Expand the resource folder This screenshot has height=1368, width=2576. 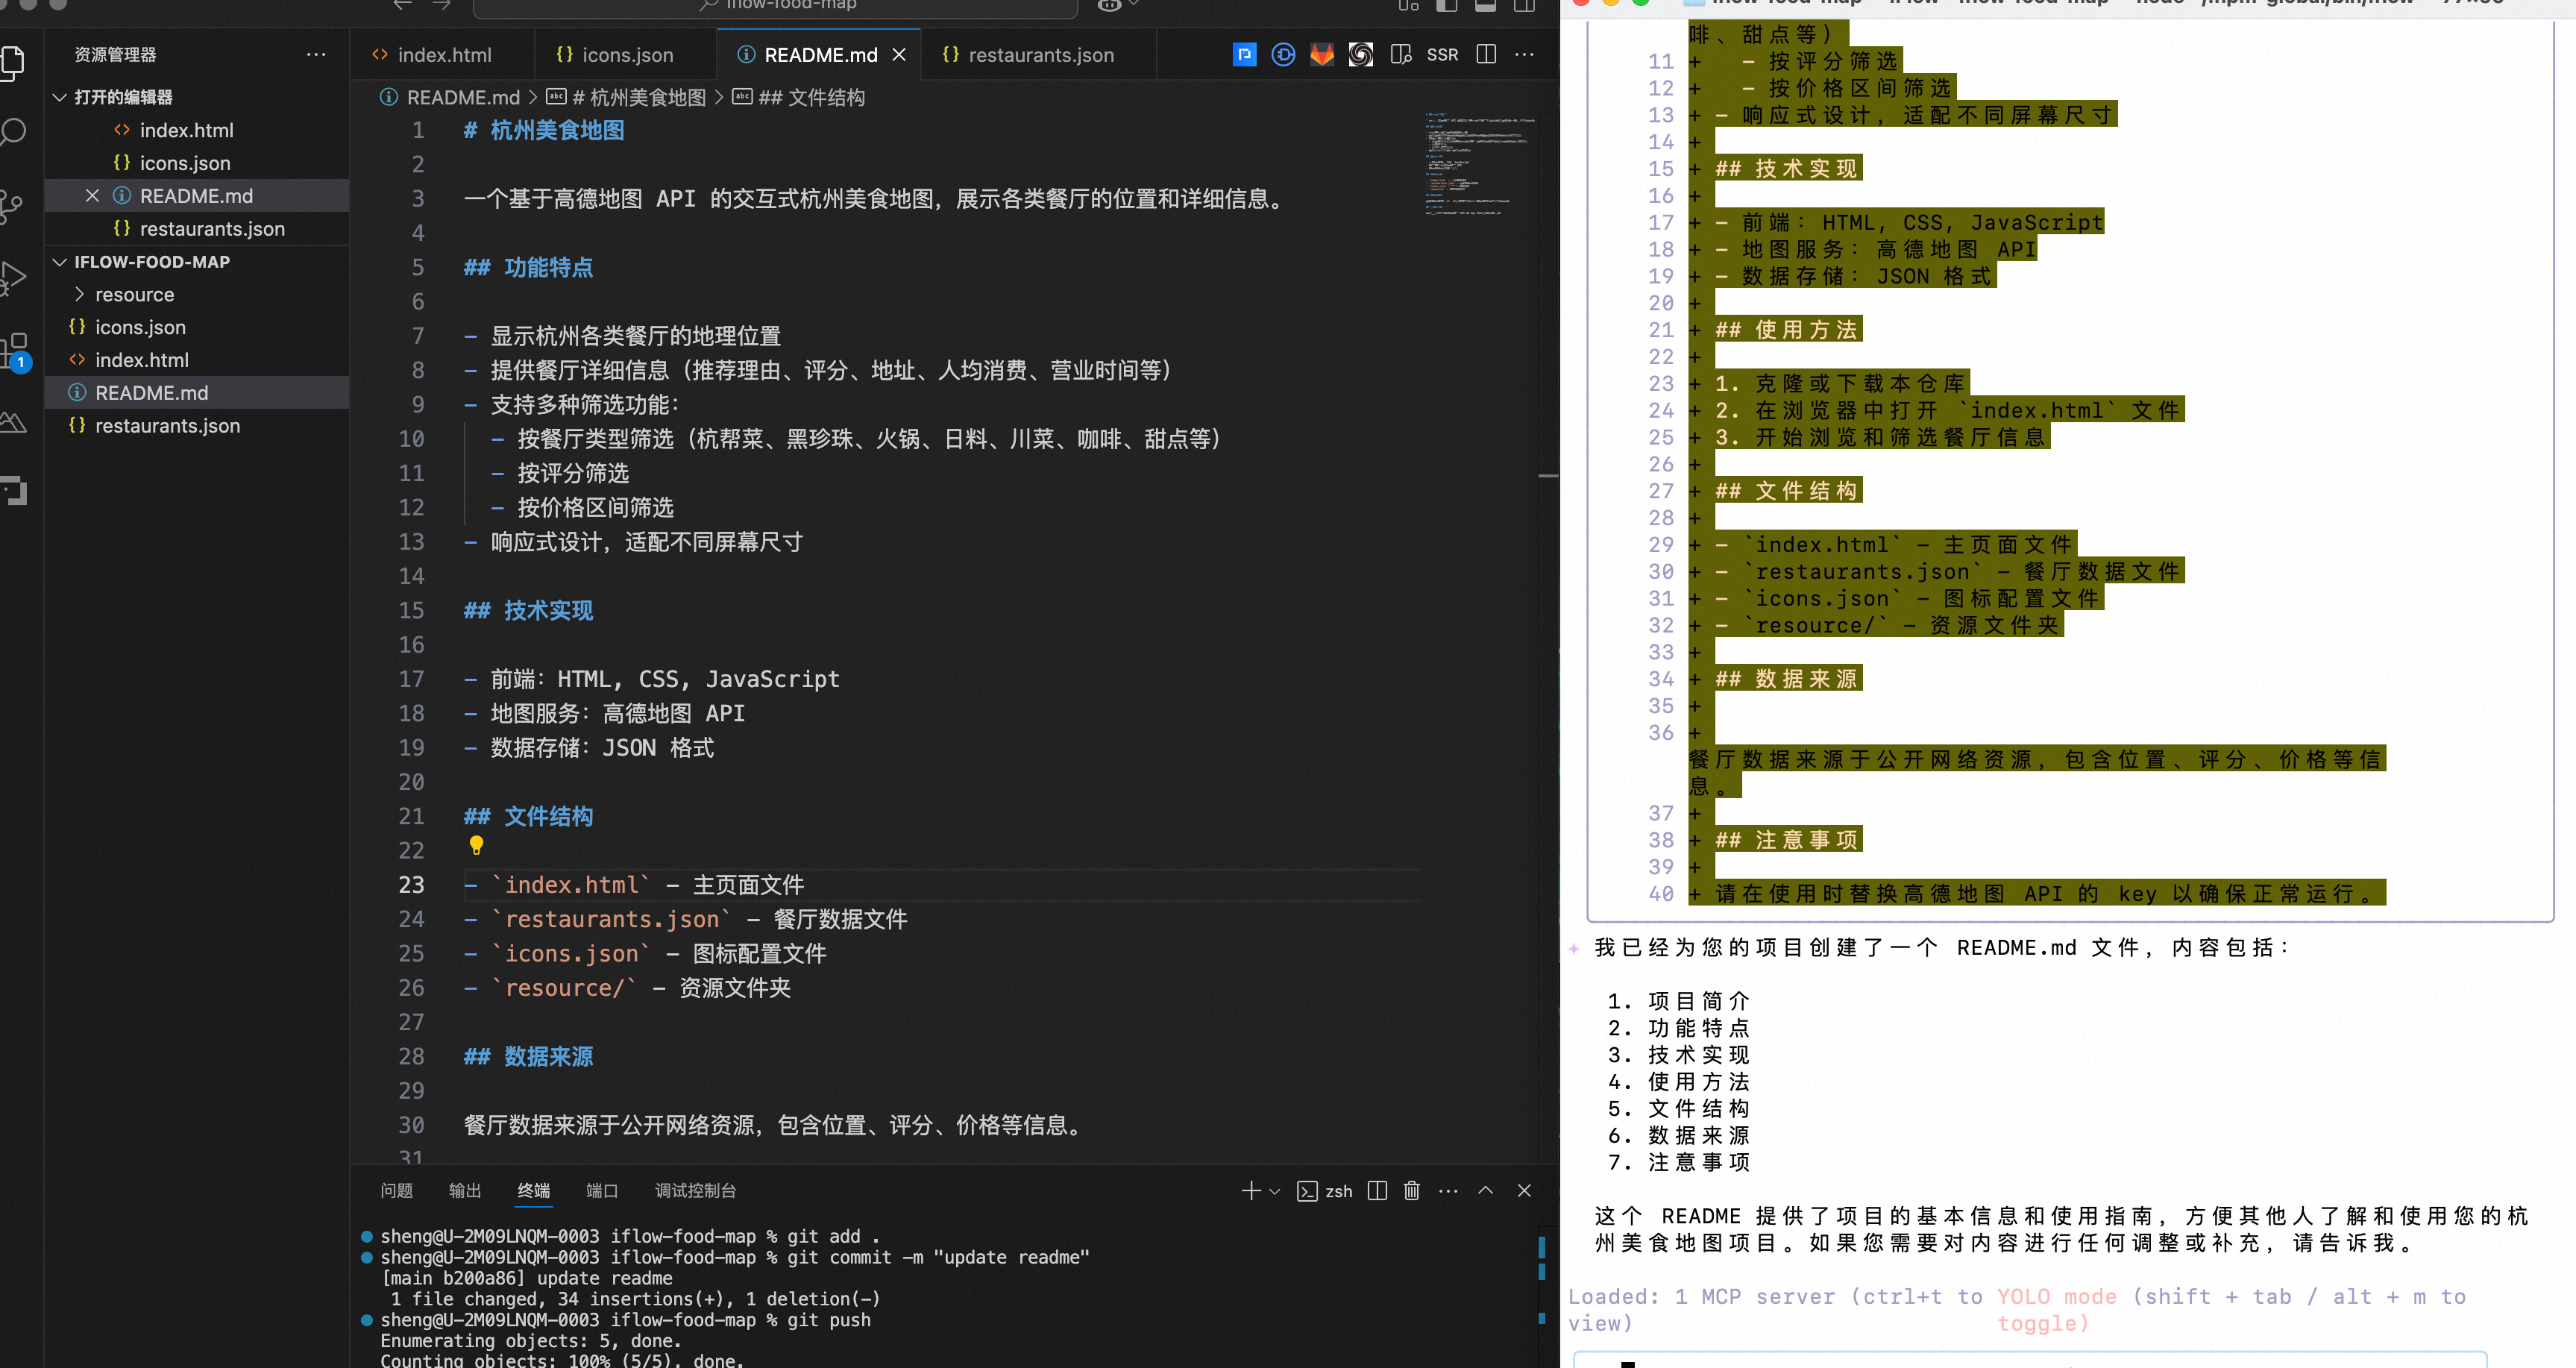[134, 295]
